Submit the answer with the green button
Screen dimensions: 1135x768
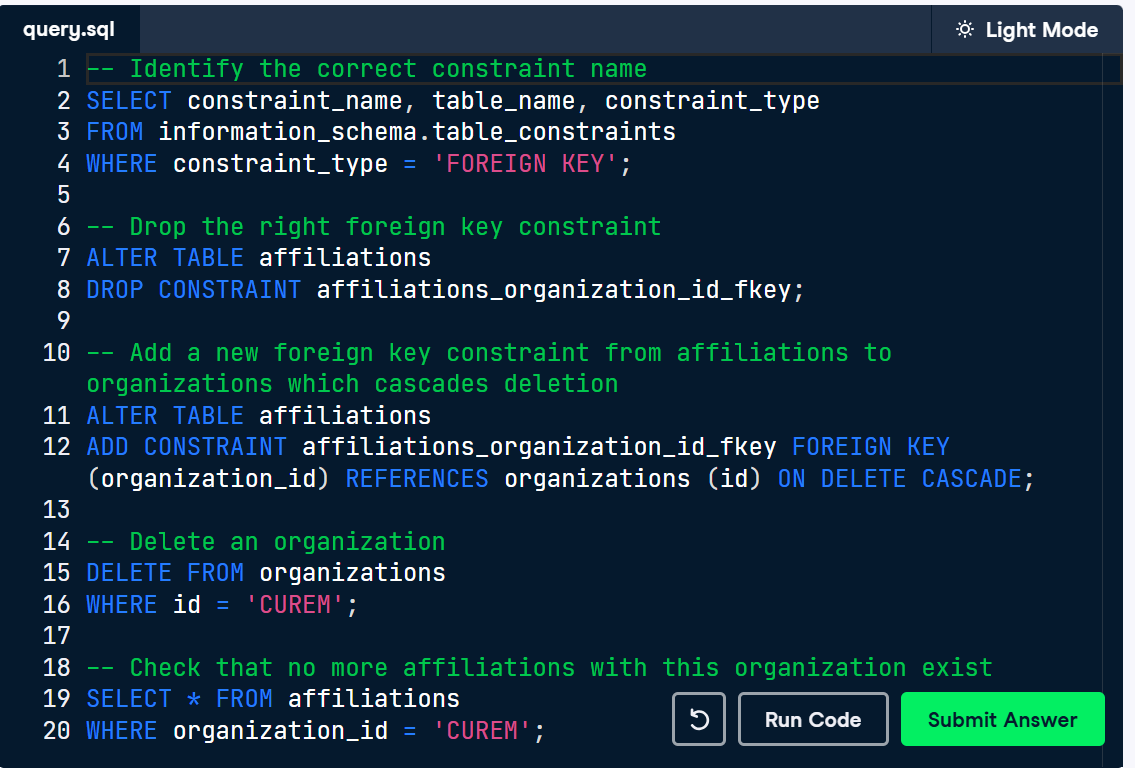(1003, 719)
